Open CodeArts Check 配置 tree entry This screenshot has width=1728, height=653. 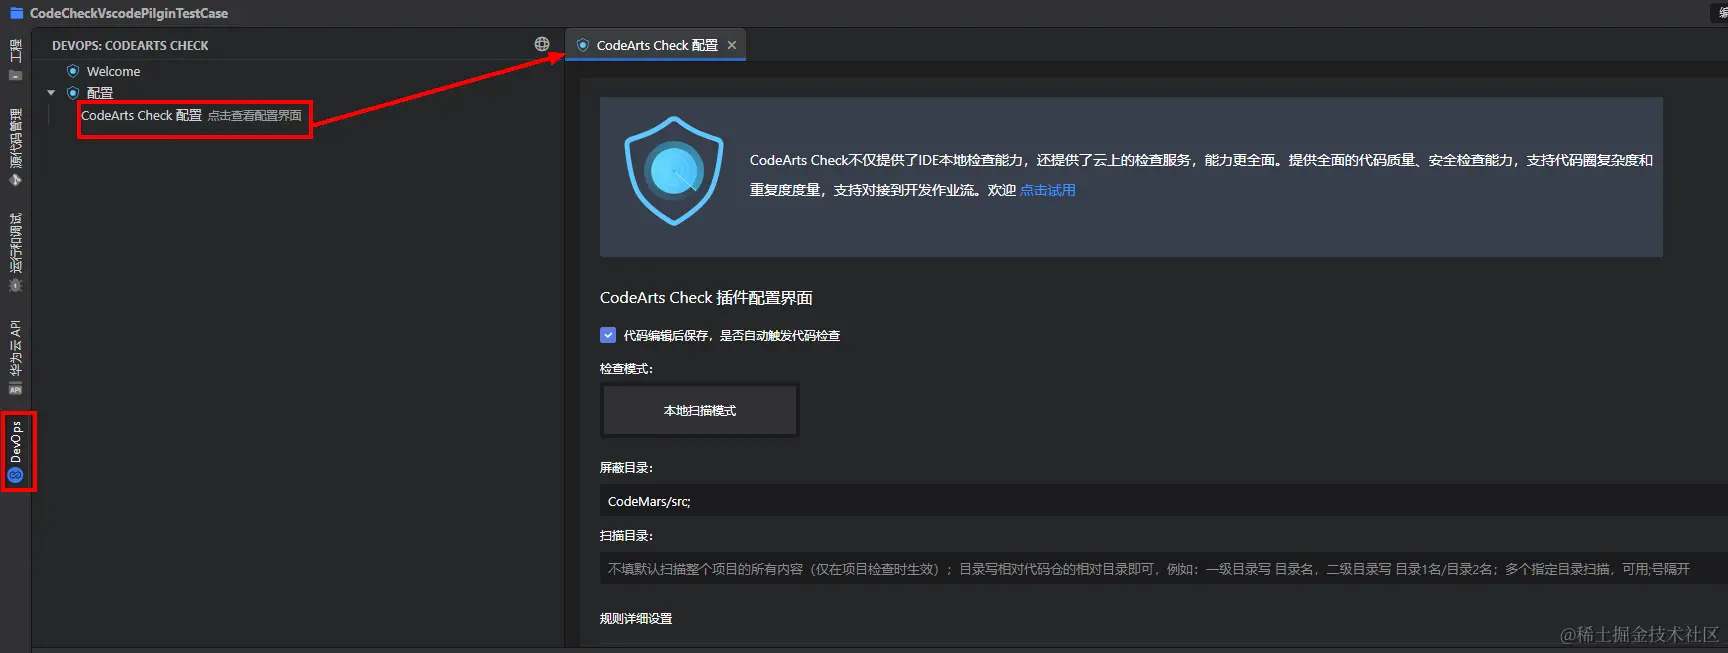coord(191,116)
